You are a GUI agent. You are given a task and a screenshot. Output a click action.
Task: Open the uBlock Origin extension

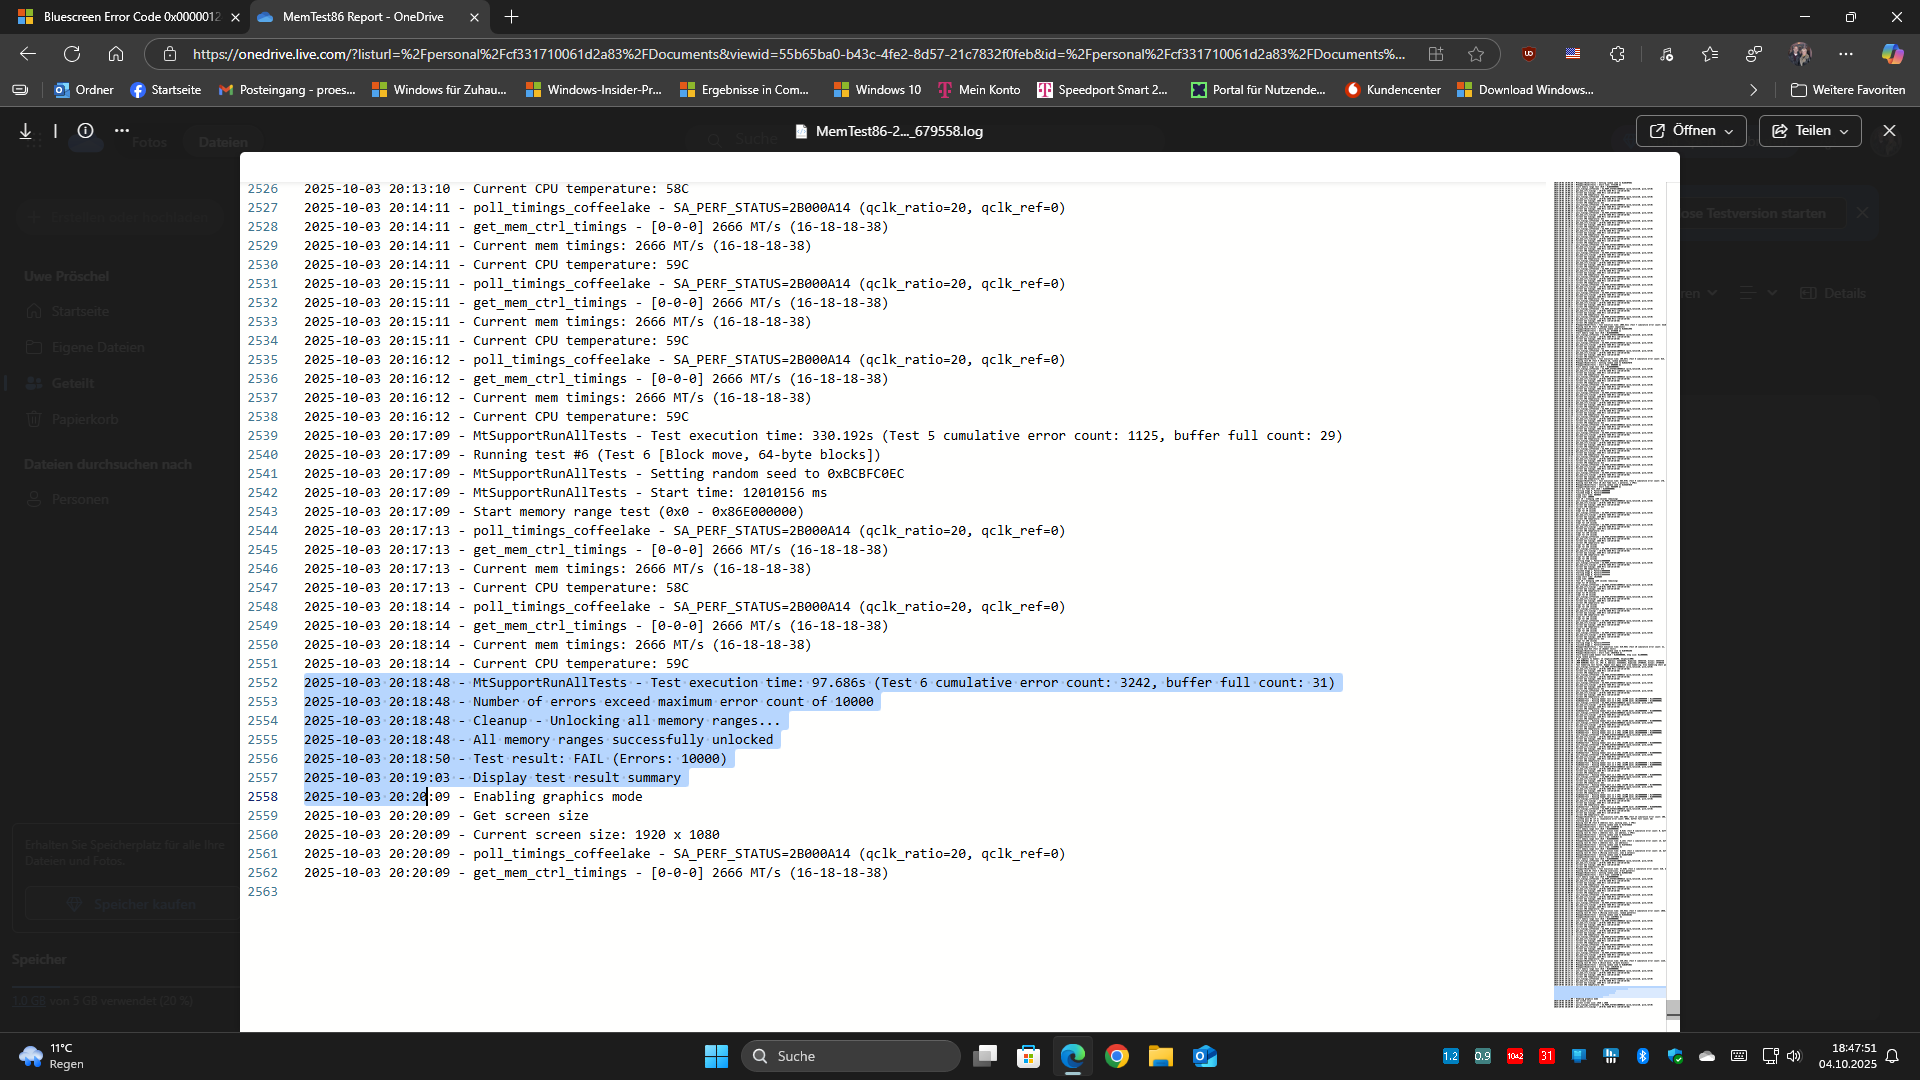[x=1529, y=54]
